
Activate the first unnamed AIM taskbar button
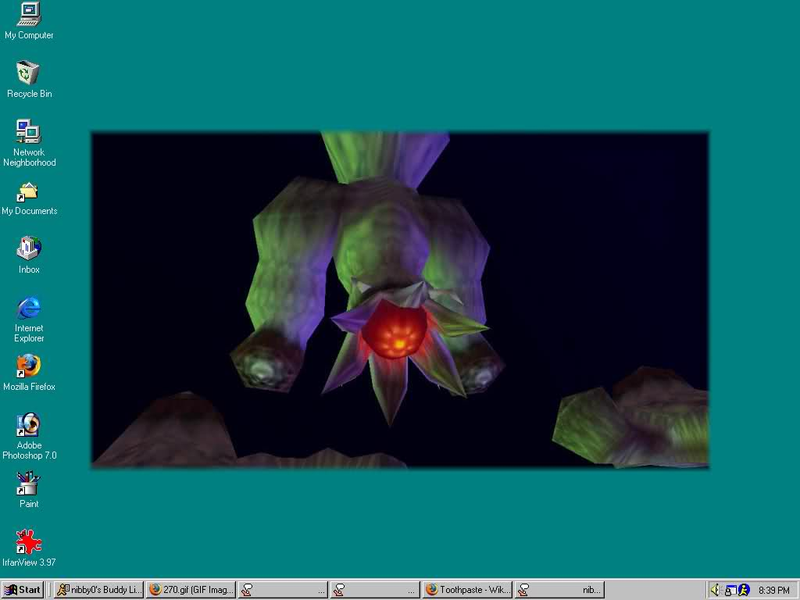pyautogui.click(x=283, y=590)
